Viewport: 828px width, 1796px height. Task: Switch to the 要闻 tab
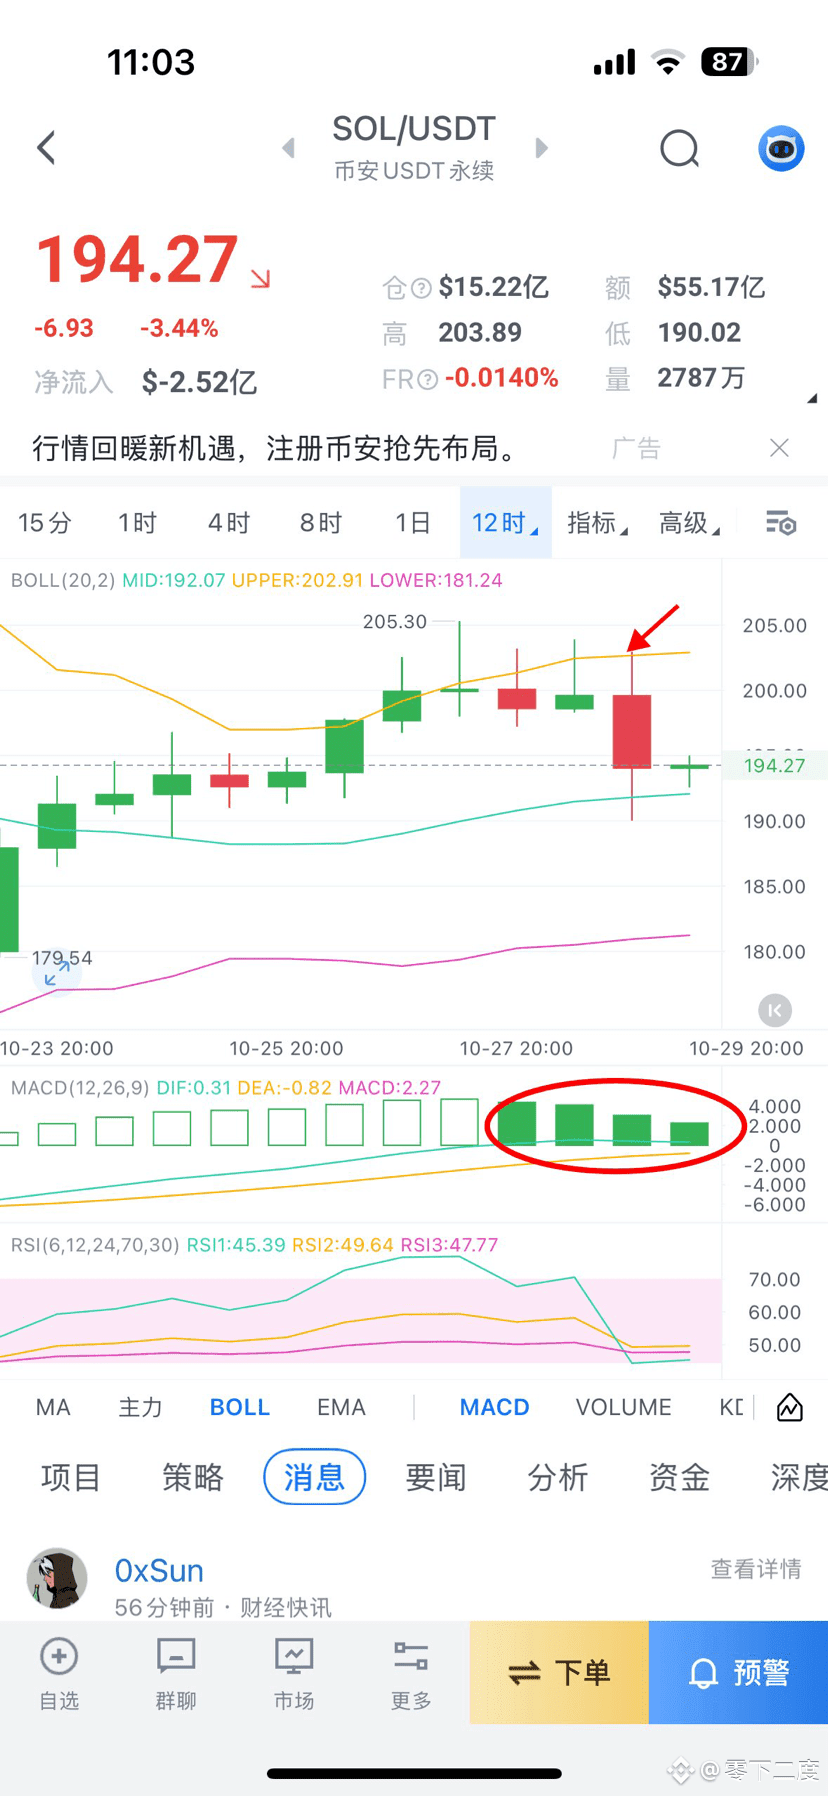click(x=436, y=1477)
